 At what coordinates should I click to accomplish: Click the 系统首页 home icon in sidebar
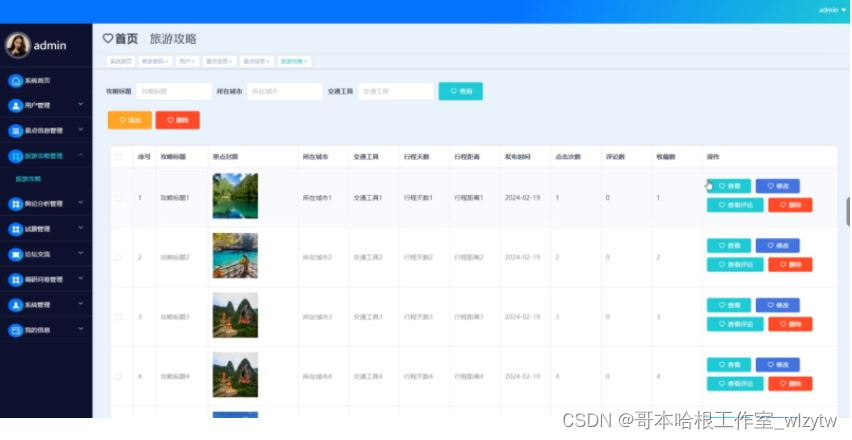pyautogui.click(x=16, y=80)
